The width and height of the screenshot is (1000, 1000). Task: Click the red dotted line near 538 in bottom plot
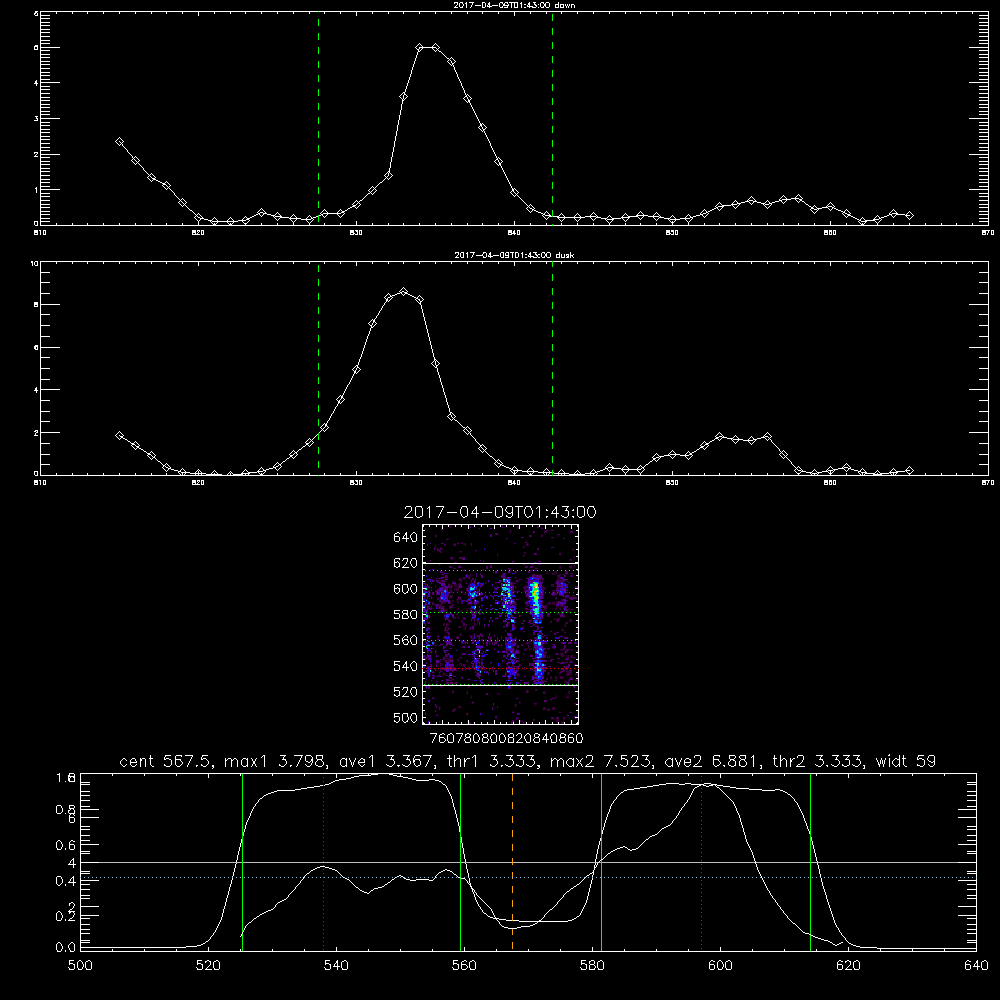(x=323, y=862)
